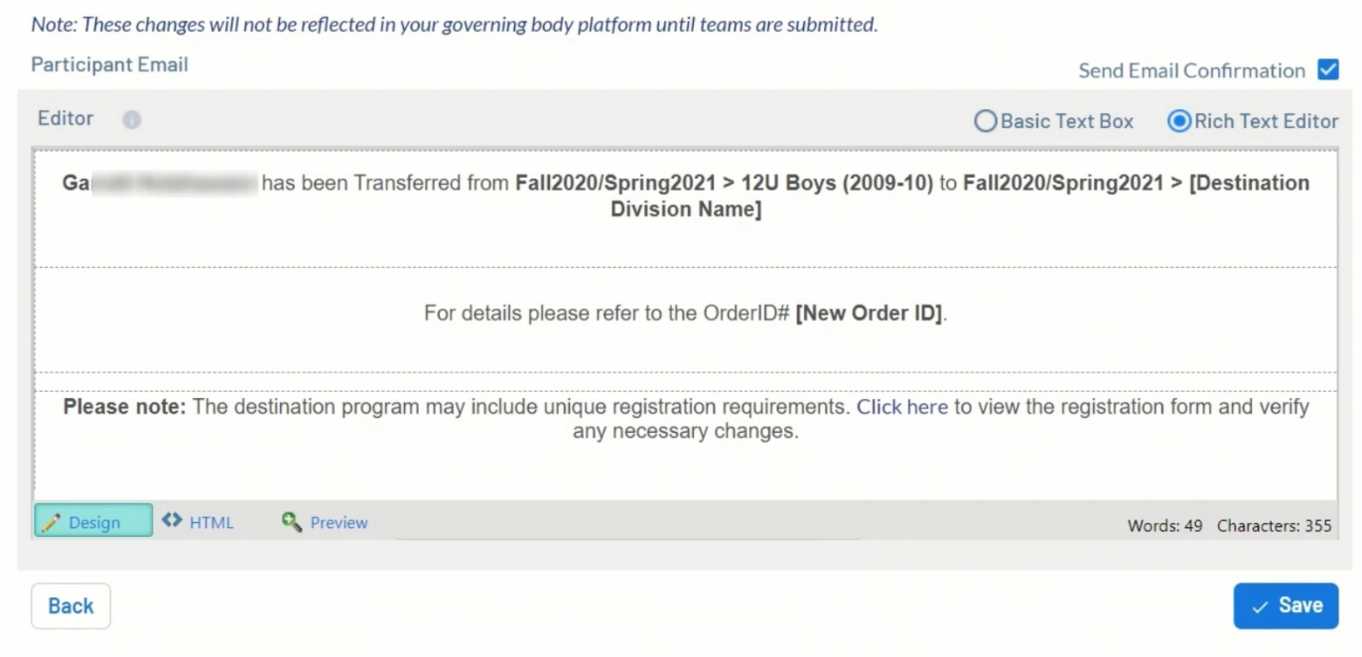Click the info icon next to Editor
This screenshot has width=1362, height=657.
coord(131,118)
